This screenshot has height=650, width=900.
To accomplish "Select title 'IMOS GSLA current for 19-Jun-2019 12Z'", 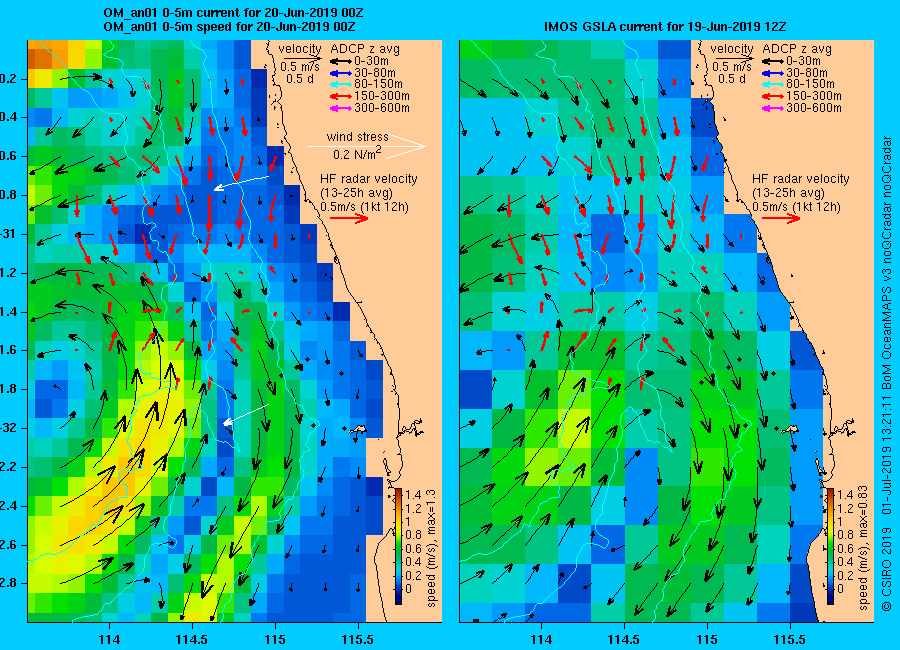I will (665, 27).
